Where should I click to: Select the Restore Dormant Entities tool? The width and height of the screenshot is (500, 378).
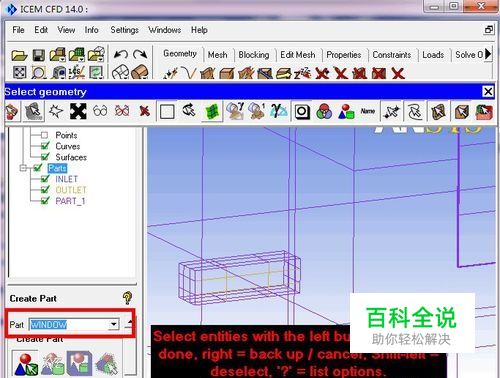302,73
